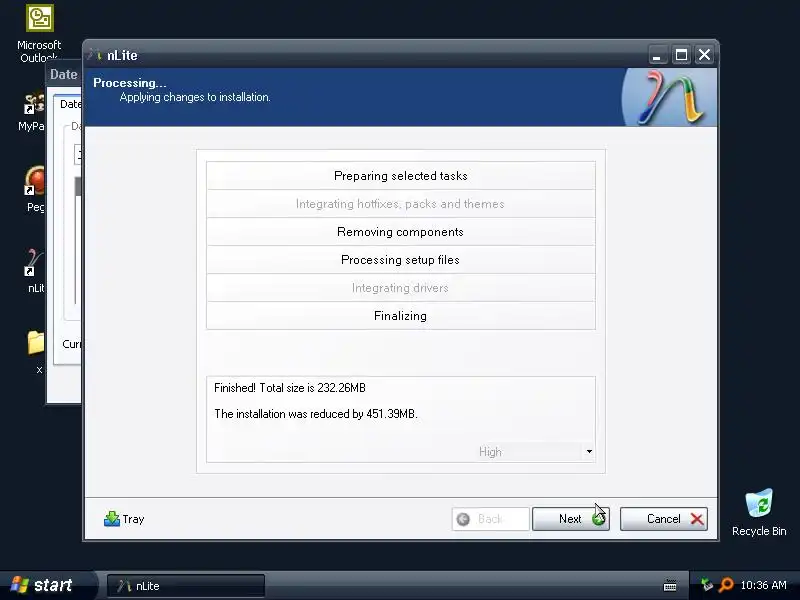Minimize the nLite window
This screenshot has height=600, width=800.
(x=658, y=55)
